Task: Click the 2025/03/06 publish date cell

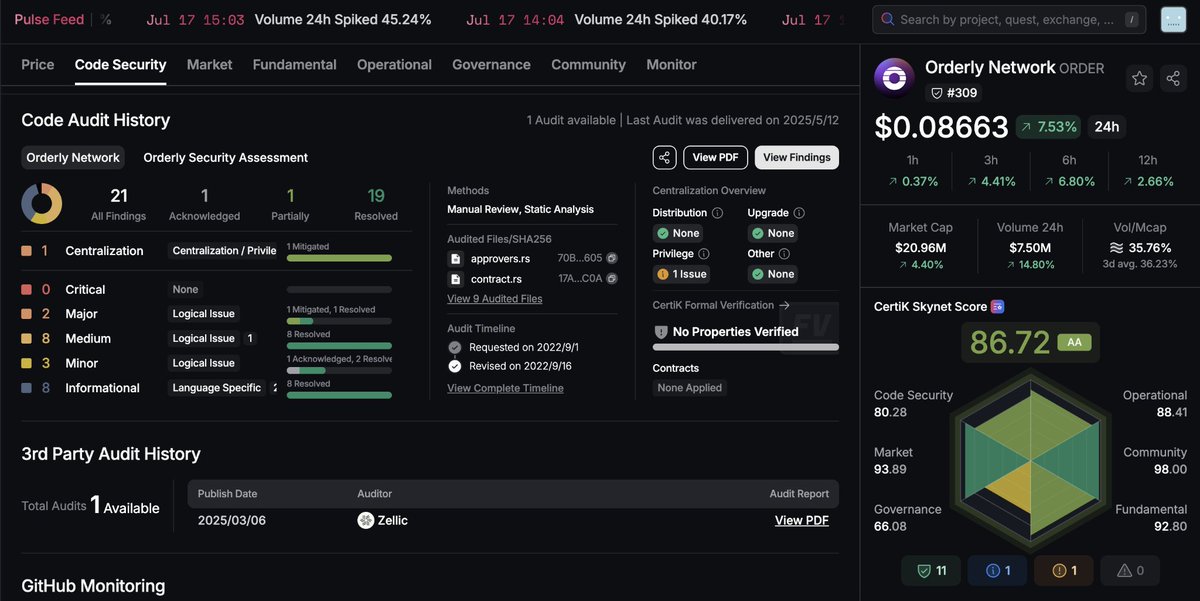Action: [x=232, y=520]
